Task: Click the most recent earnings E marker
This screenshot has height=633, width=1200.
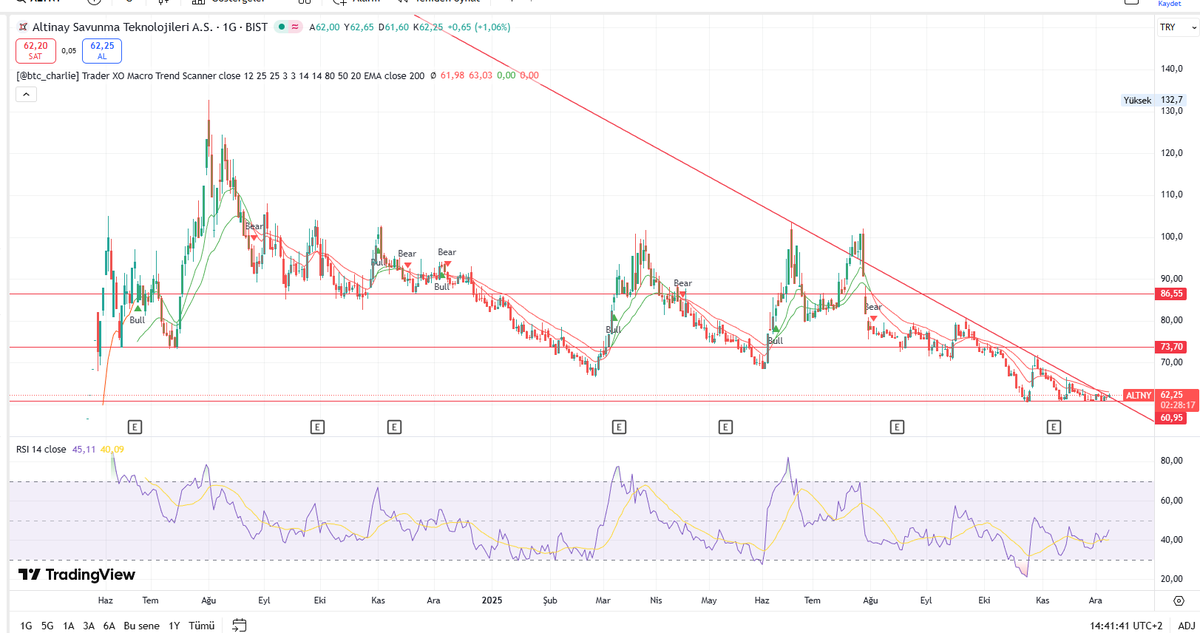Action: [1053, 427]
